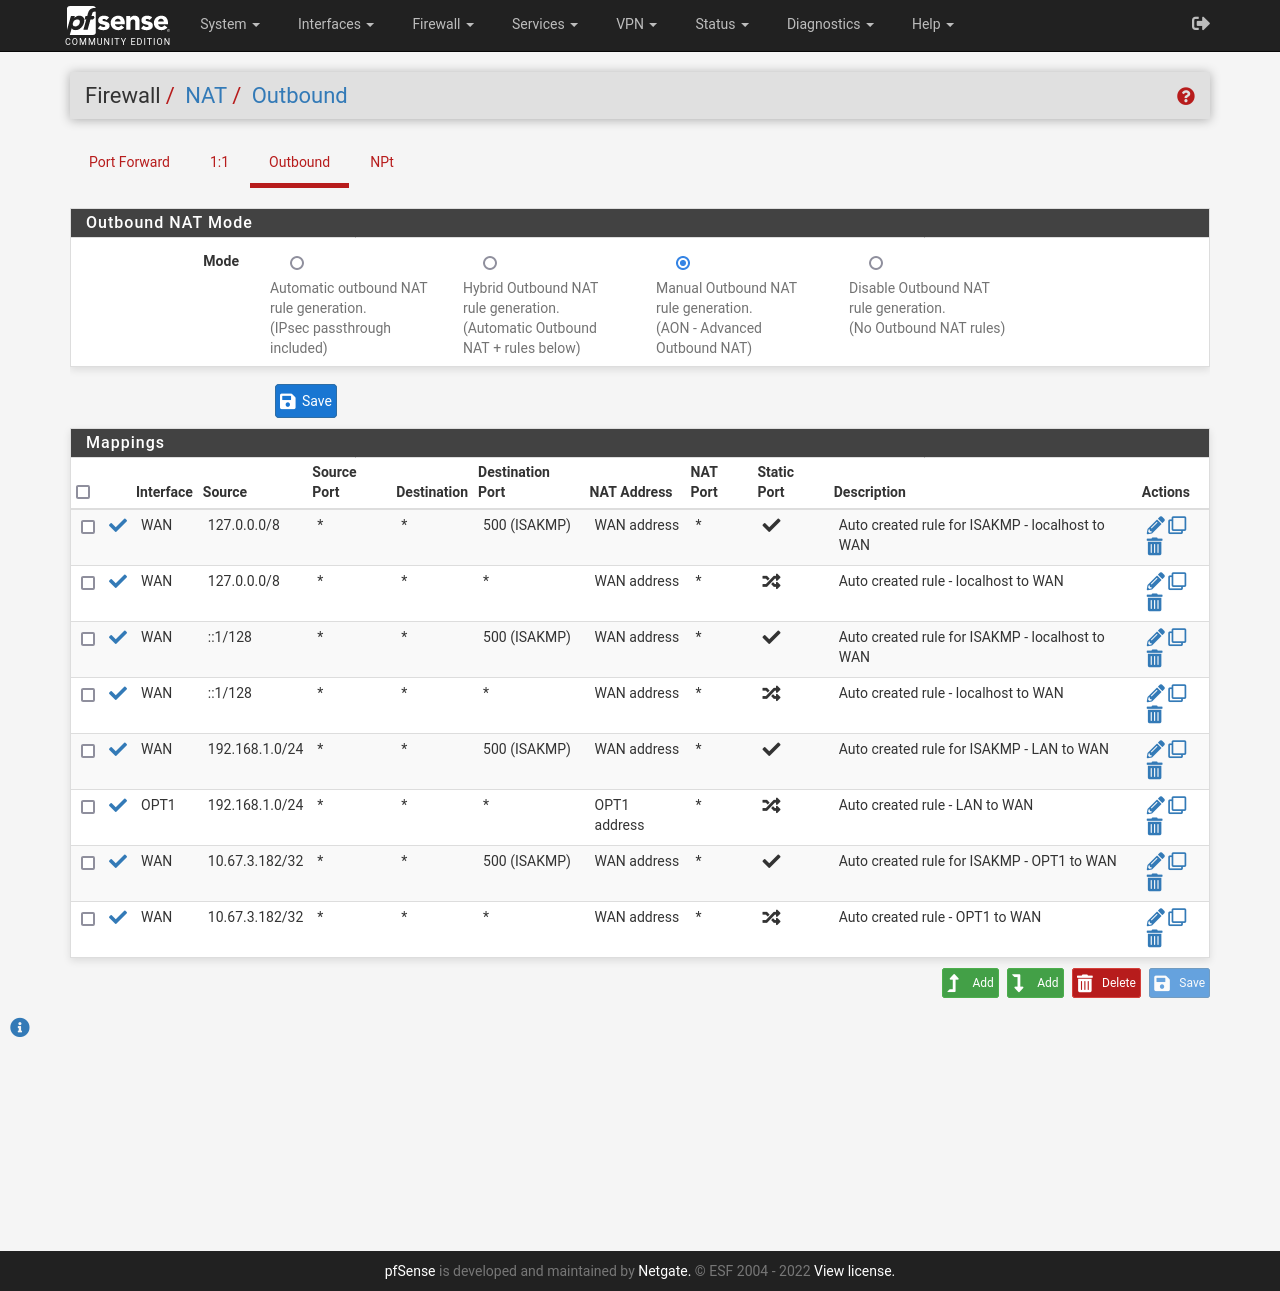The image size is (1280, 1291).
Task: Copy the ISAKMP OPT1 to WAN rule
Action: coord(1178,861)
